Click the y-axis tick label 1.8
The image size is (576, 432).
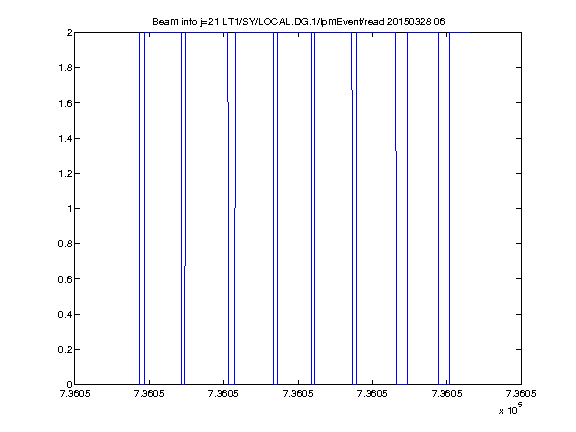(x=65, y=68)
